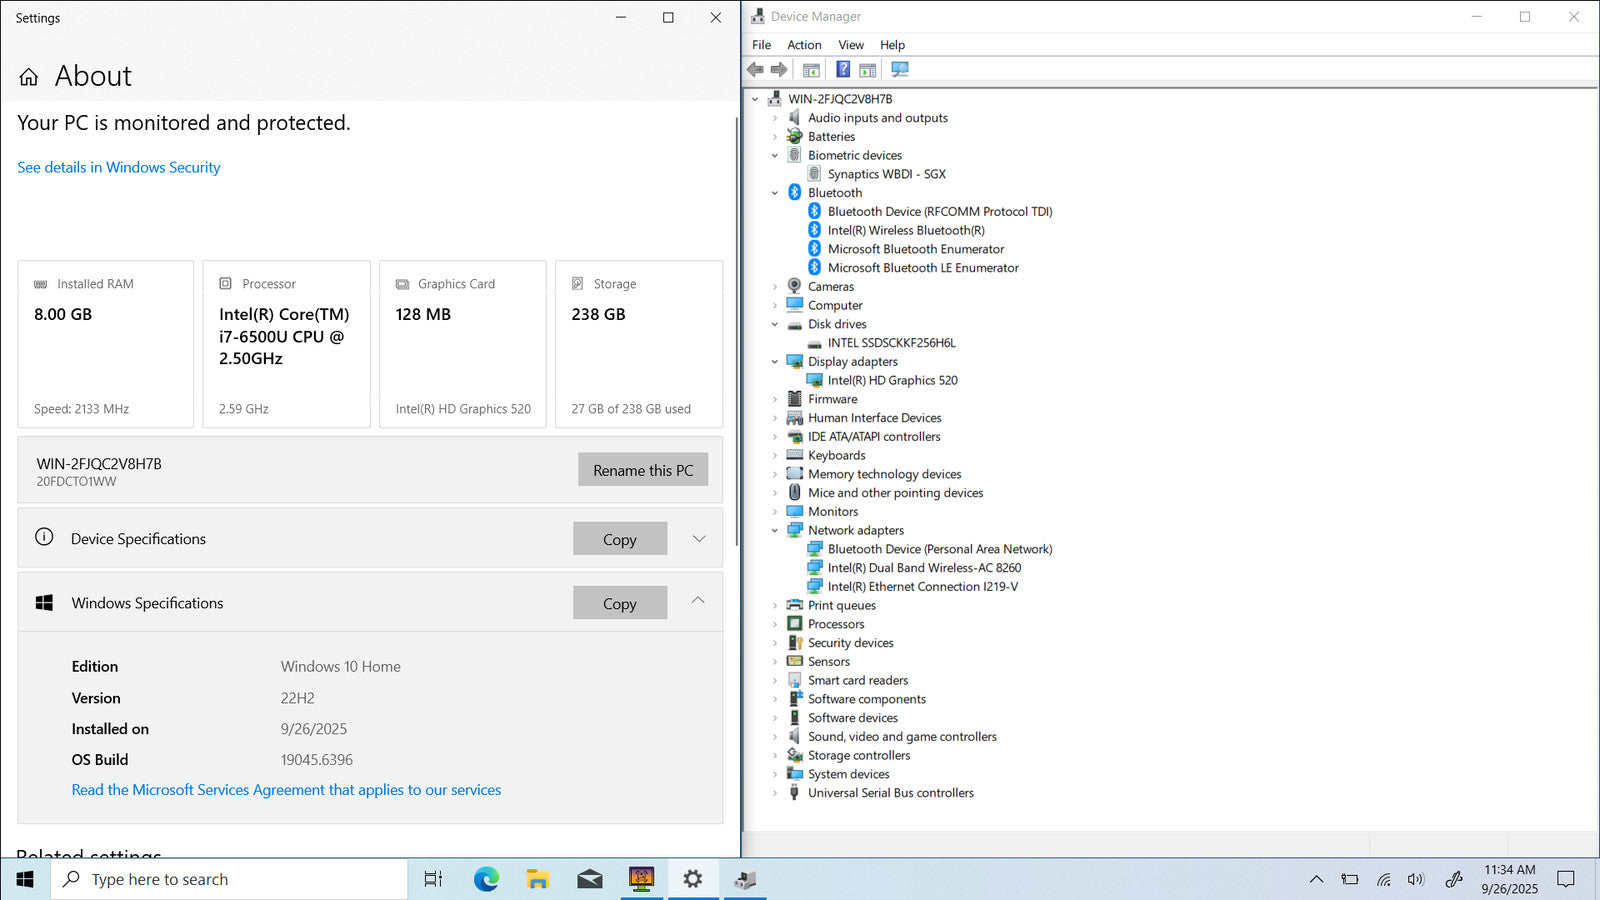1600x900 pixels.
Task: Expand the Batteries node
Action: tap(775, 137)
